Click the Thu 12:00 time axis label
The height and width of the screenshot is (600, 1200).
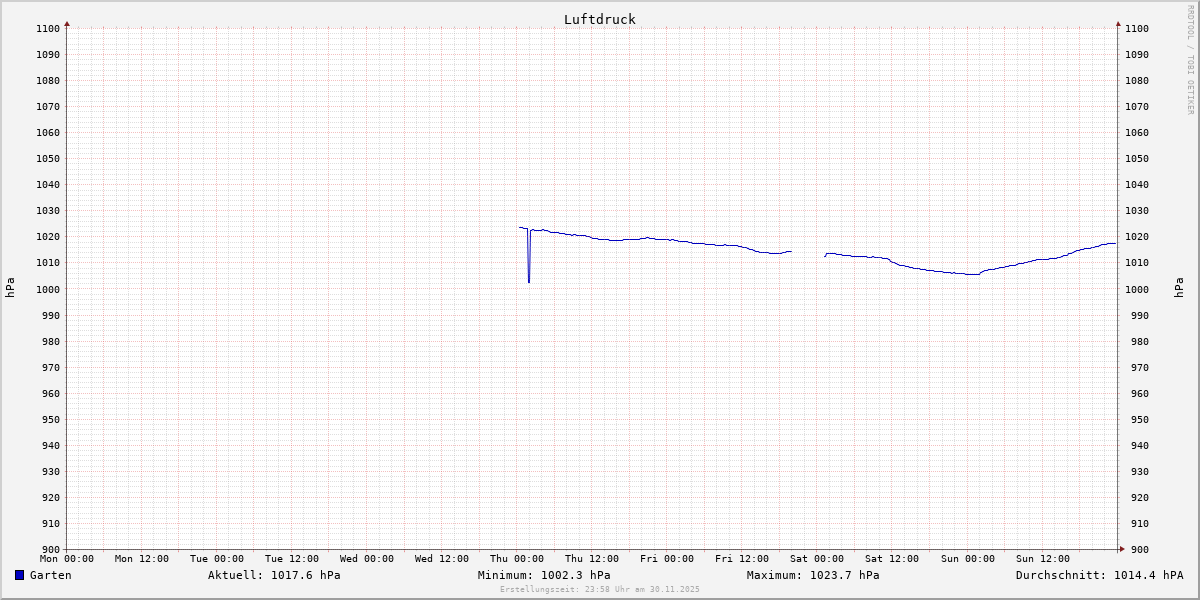[592, 559]
